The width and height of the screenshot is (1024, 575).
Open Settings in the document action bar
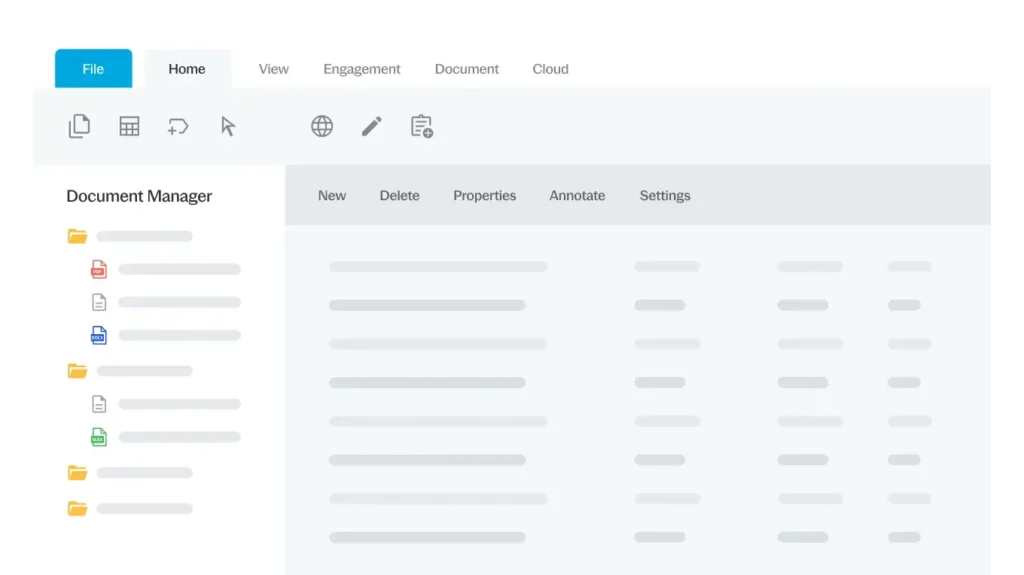point(665,196)
